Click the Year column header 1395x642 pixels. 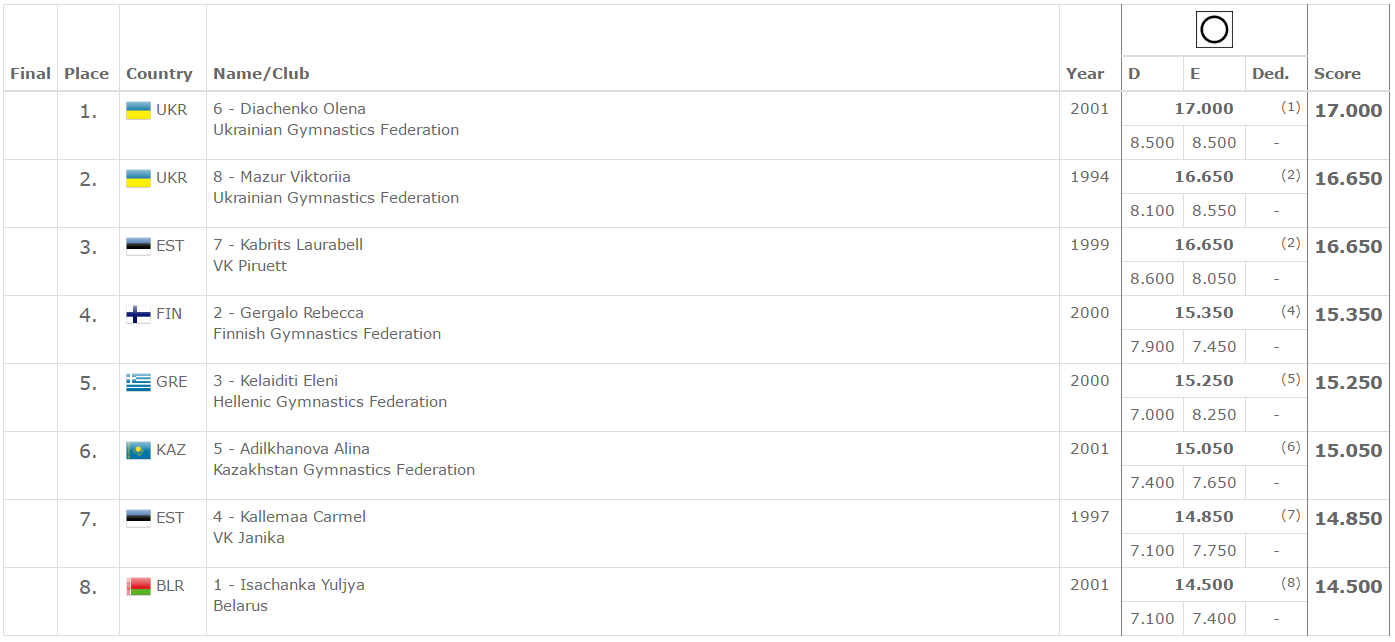click(x=1085, y=74)
